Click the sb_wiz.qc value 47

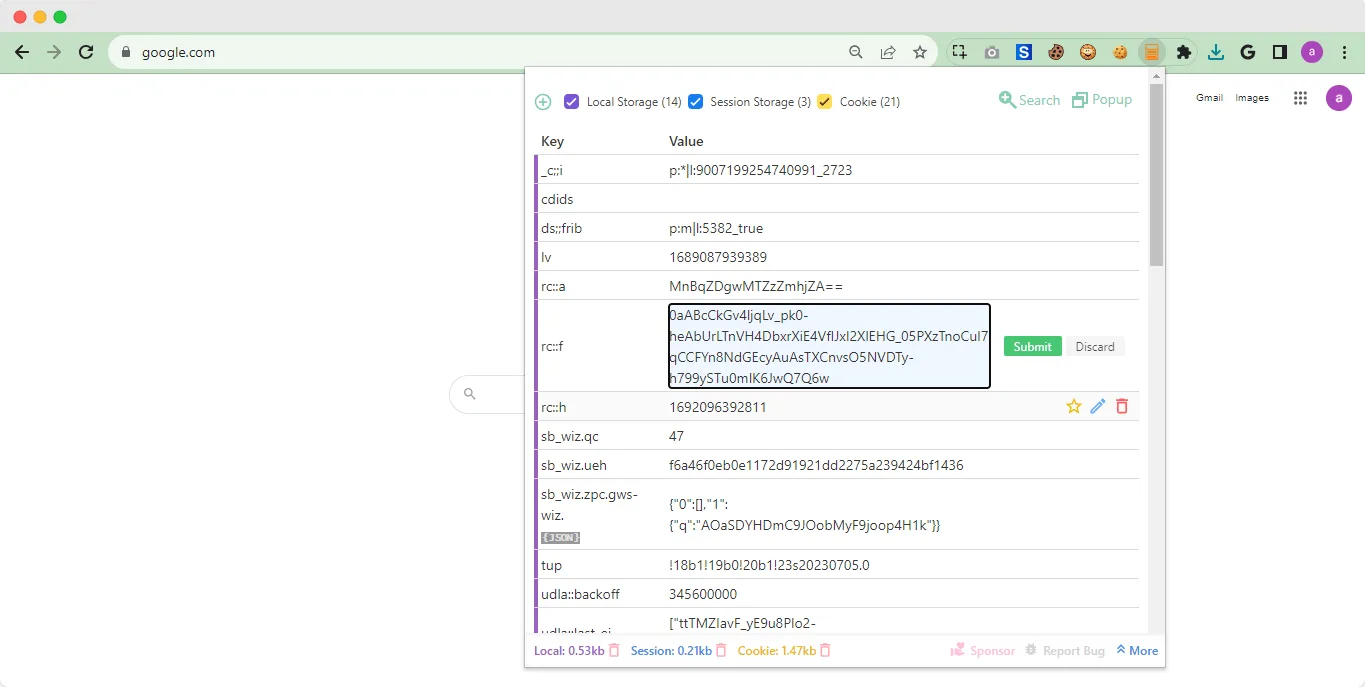coord(677,436)
